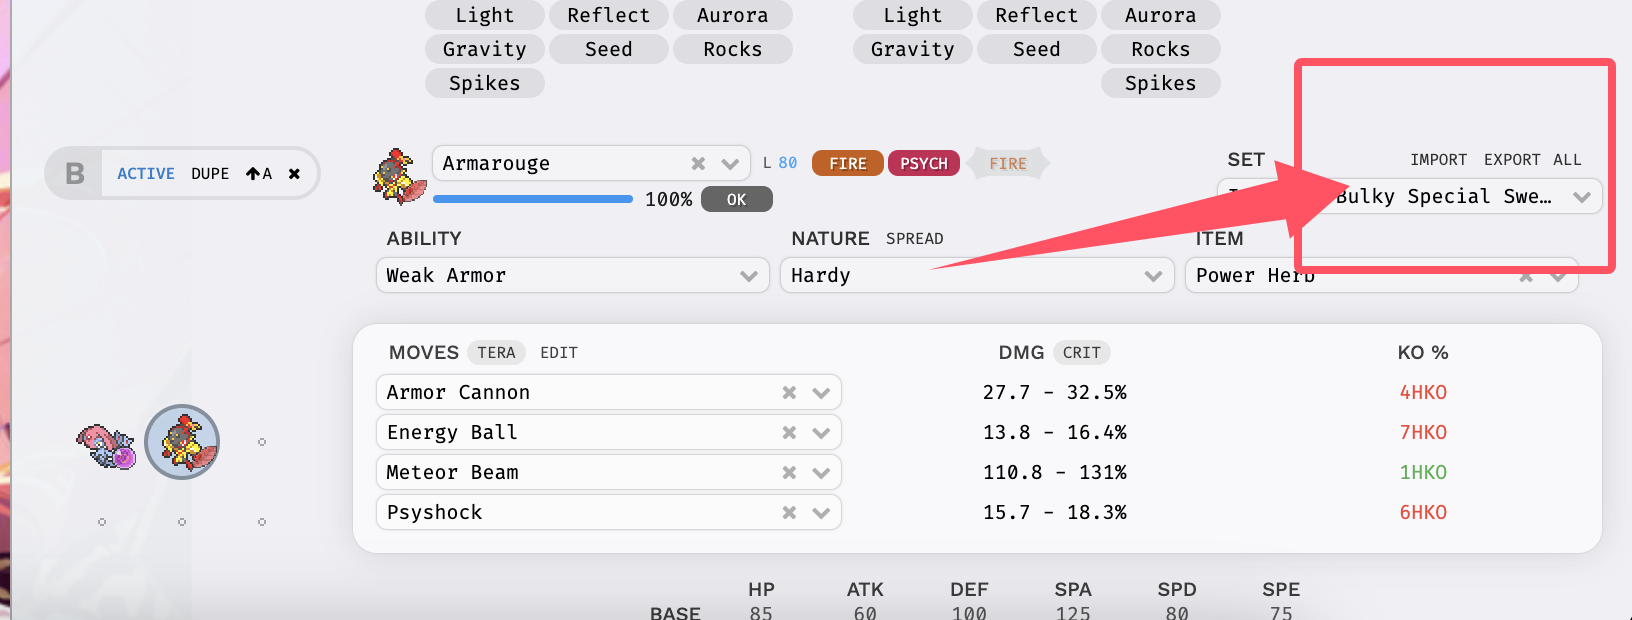The image size is (1632, 620).
Task: Toggle the Light Screen field condition on the left
Action: pyautogui.click(x=484, y=15)
